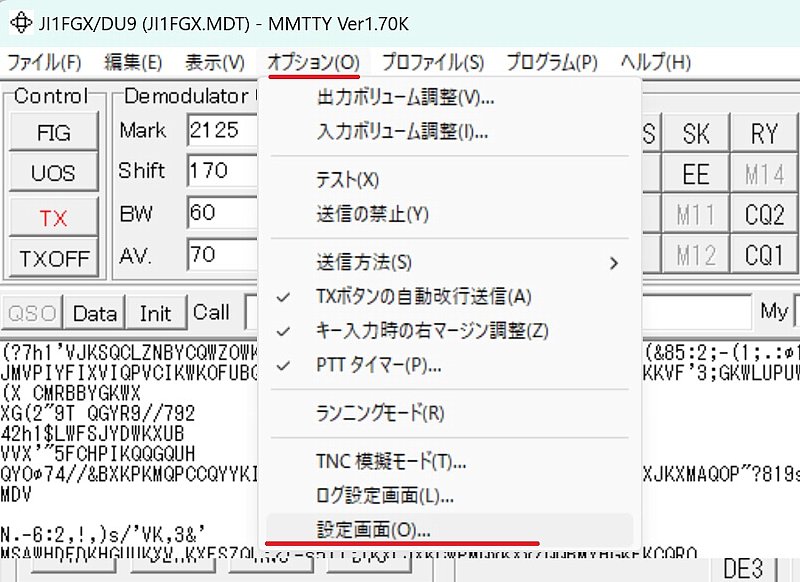Image resolution: width=800 pixels, height=582 pixels.
Task: Choose 送信の禁止(Y) menu entry
Action: (449, 214)
